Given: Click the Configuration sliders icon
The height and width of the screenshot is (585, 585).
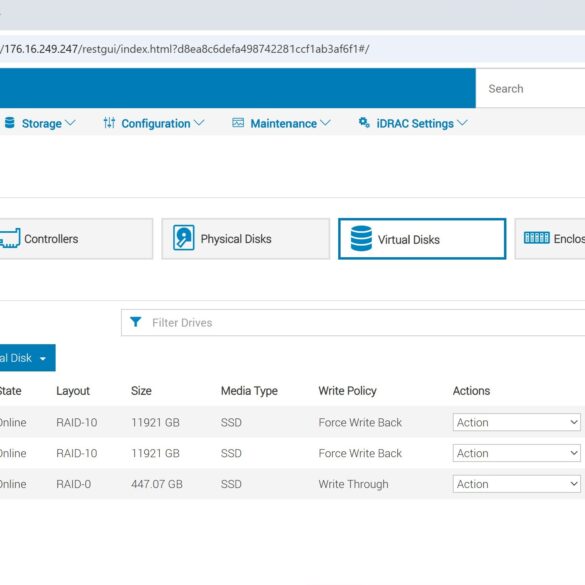Looking at the screenshot, I should click(x=109, y=122).
